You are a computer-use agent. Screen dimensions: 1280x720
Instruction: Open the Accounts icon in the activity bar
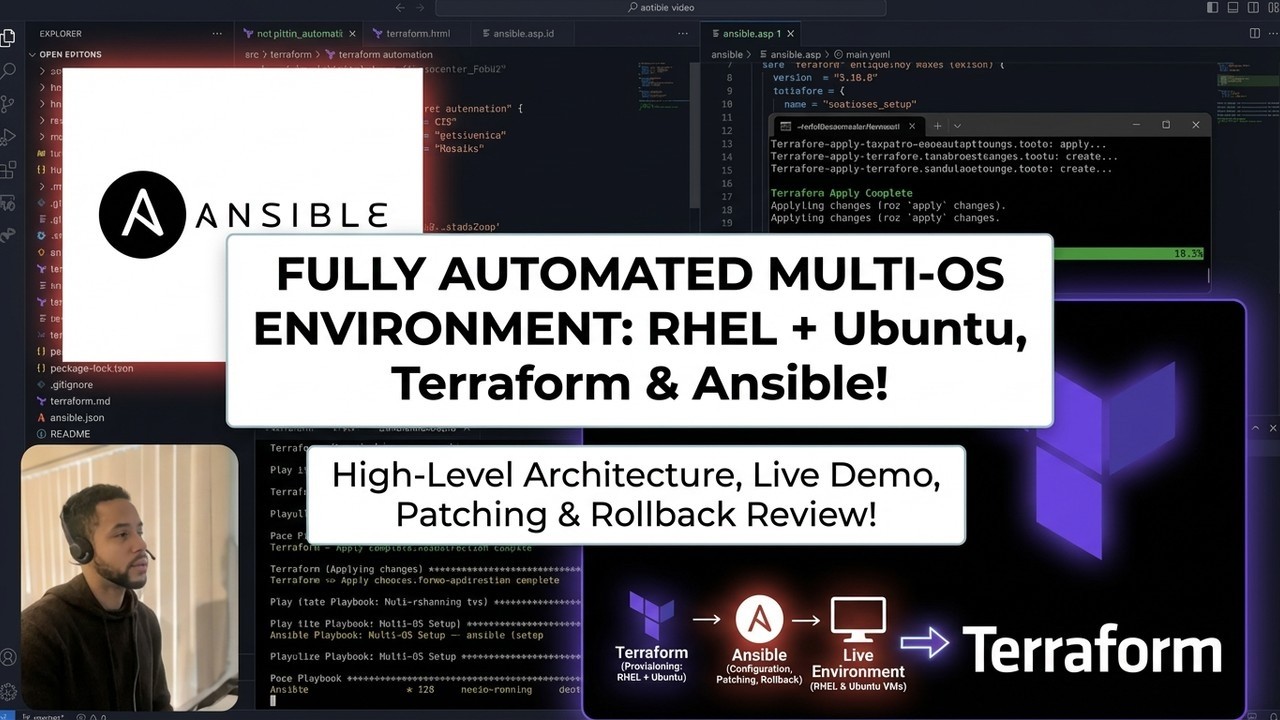click(8, 658)
